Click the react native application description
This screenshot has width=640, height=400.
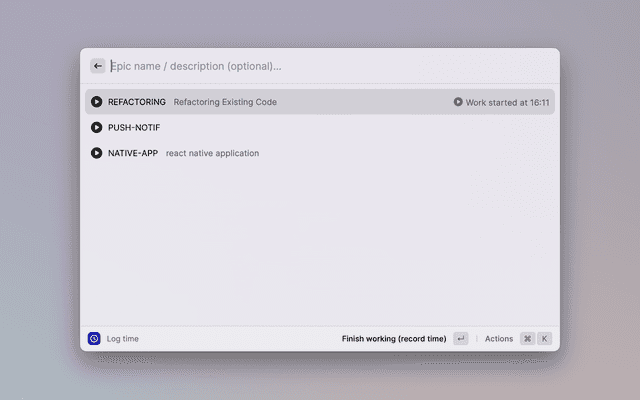pyautogui.click(x=212, y=153)
